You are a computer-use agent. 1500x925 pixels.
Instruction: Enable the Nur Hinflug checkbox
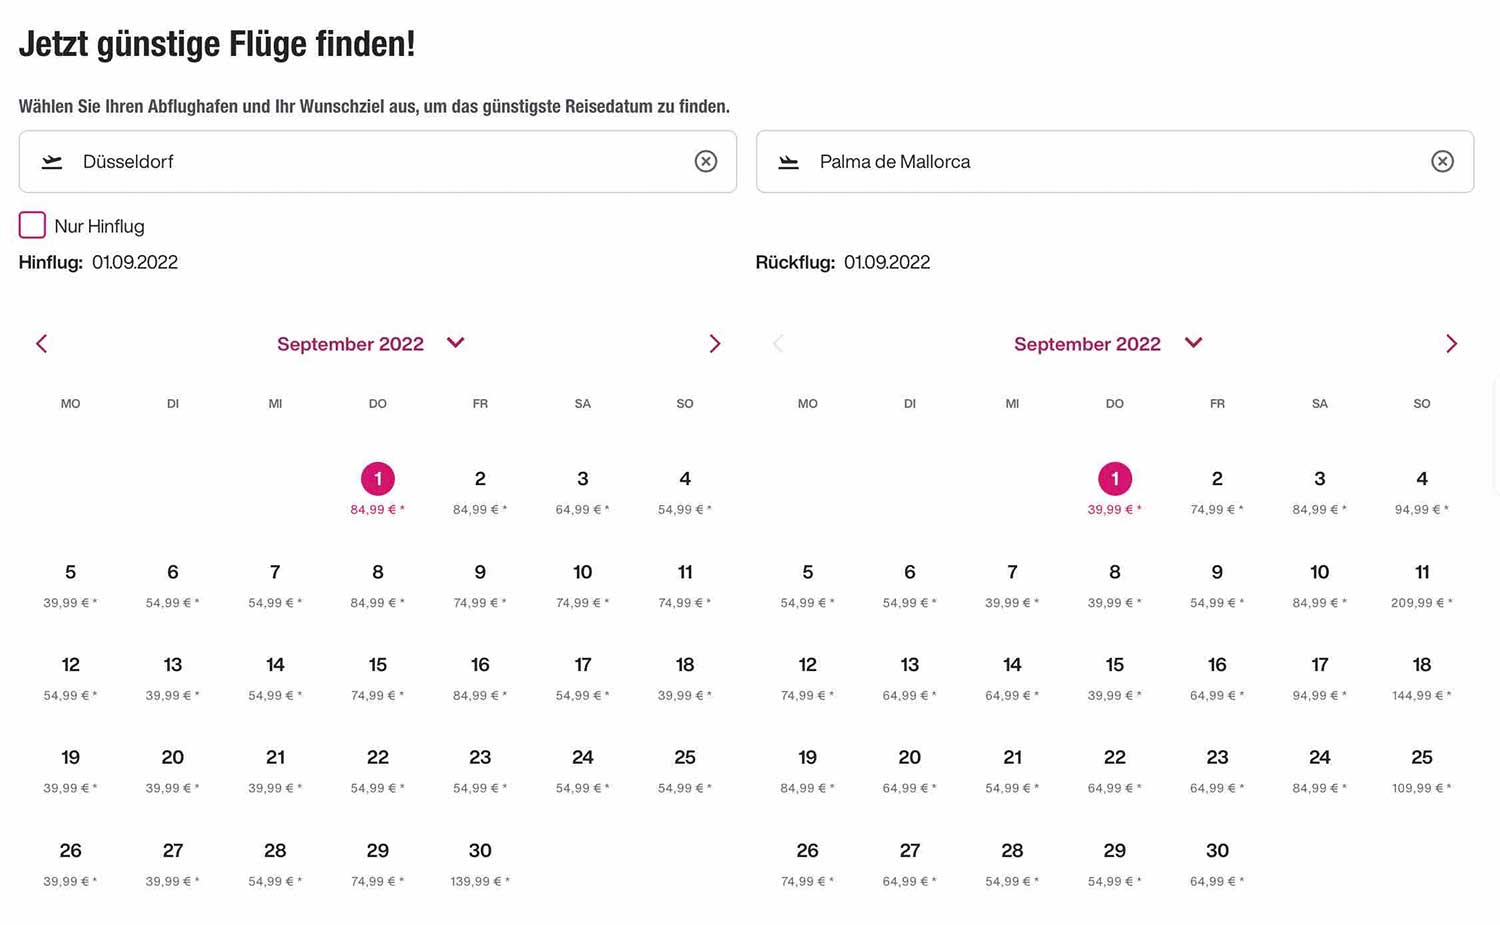coord(32,225)
